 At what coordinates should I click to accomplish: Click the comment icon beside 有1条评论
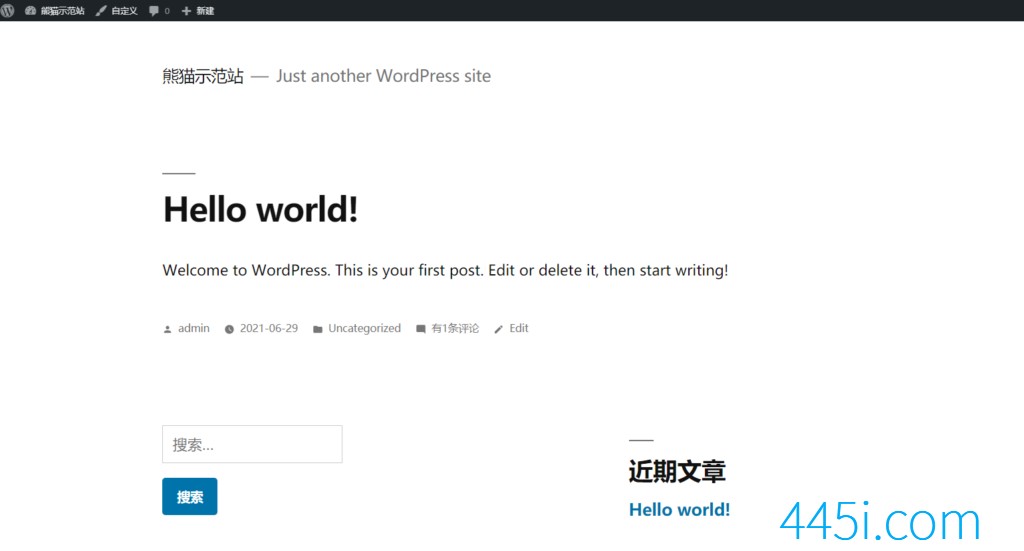click(x=421, y=329)
